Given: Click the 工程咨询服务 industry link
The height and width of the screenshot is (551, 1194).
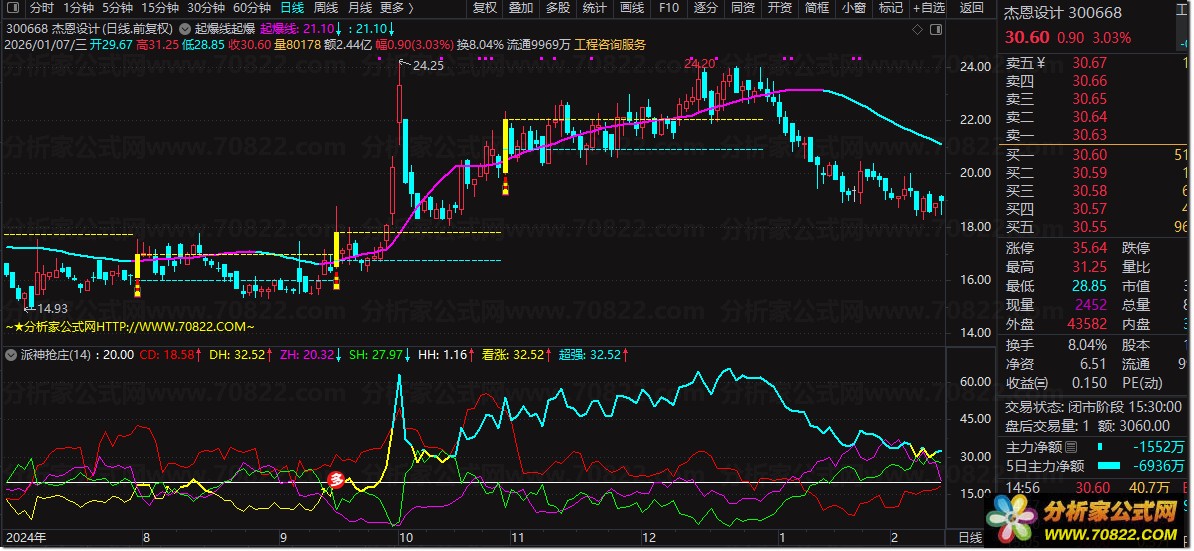Looking at the screenshot, I should coord(610,44).
